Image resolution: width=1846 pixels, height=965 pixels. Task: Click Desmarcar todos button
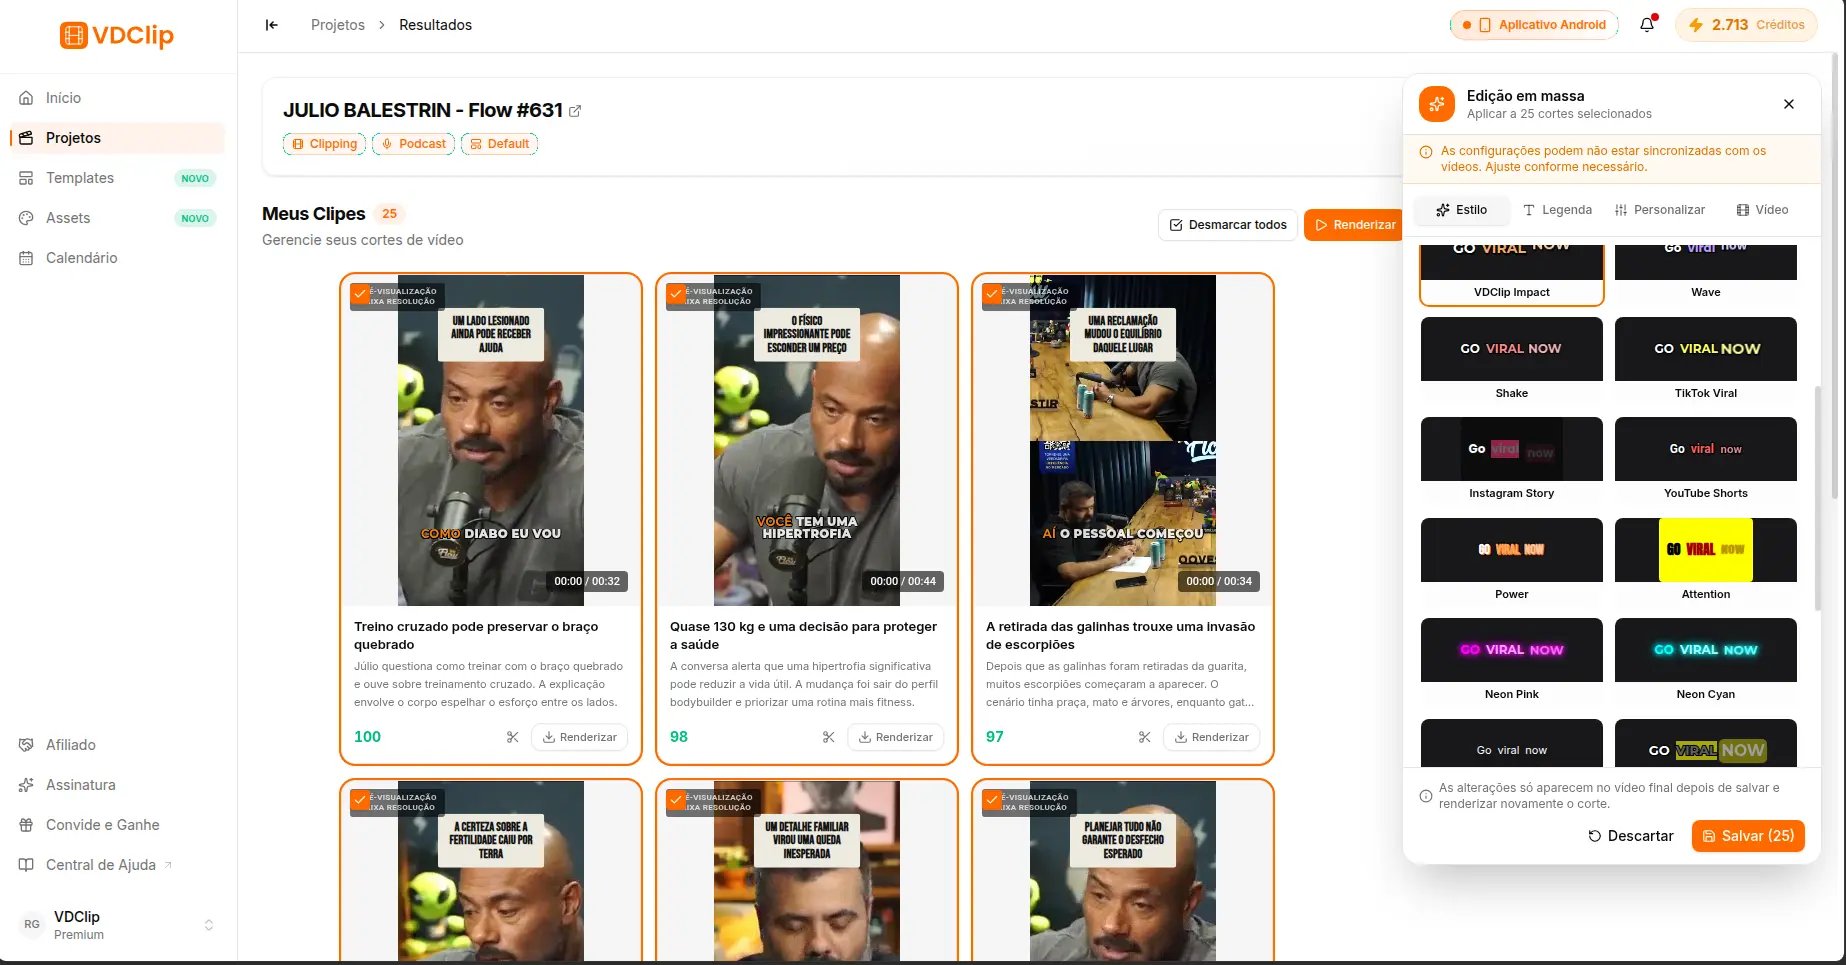[1228, 225]
